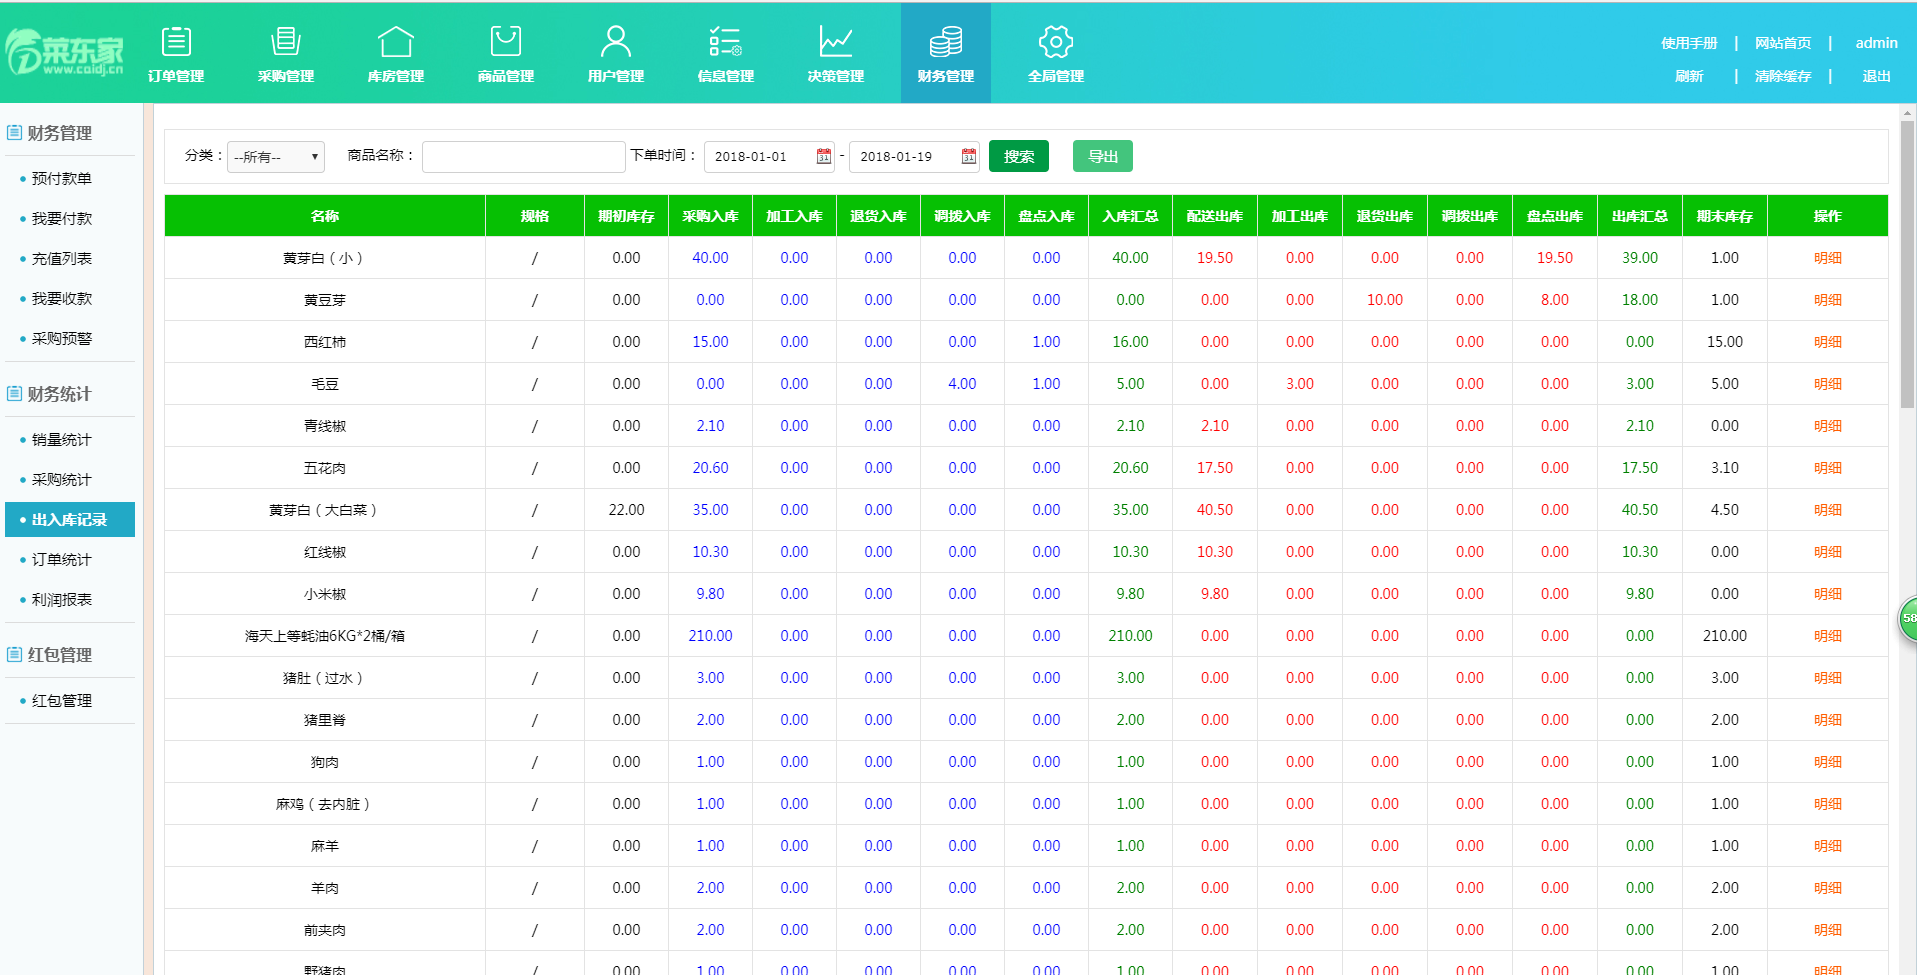Image resolution: width=1917 pixels, height=975 pixels.
Task: Open the 采购管理 purchasing icon
Action: (286, 42)
